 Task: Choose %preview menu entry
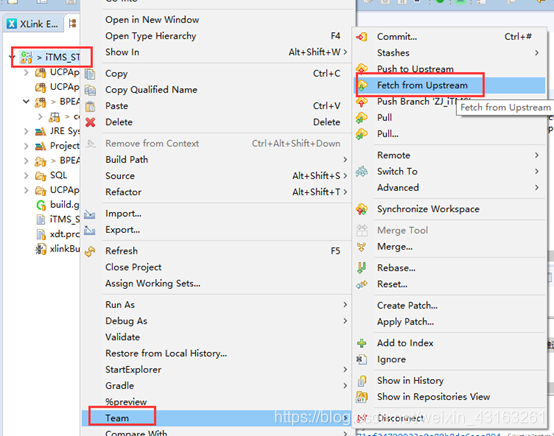tap(126, 402)
